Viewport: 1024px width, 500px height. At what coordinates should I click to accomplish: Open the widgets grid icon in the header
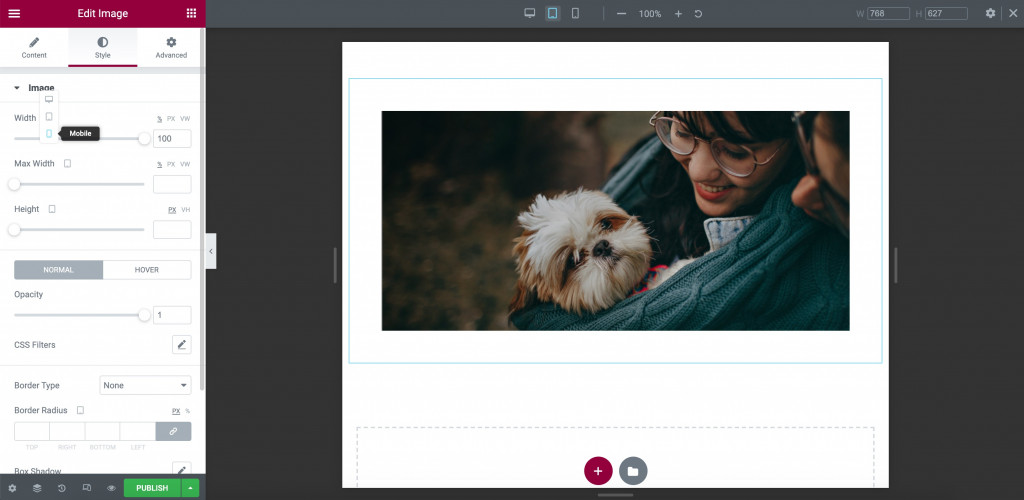click(191, 13)
